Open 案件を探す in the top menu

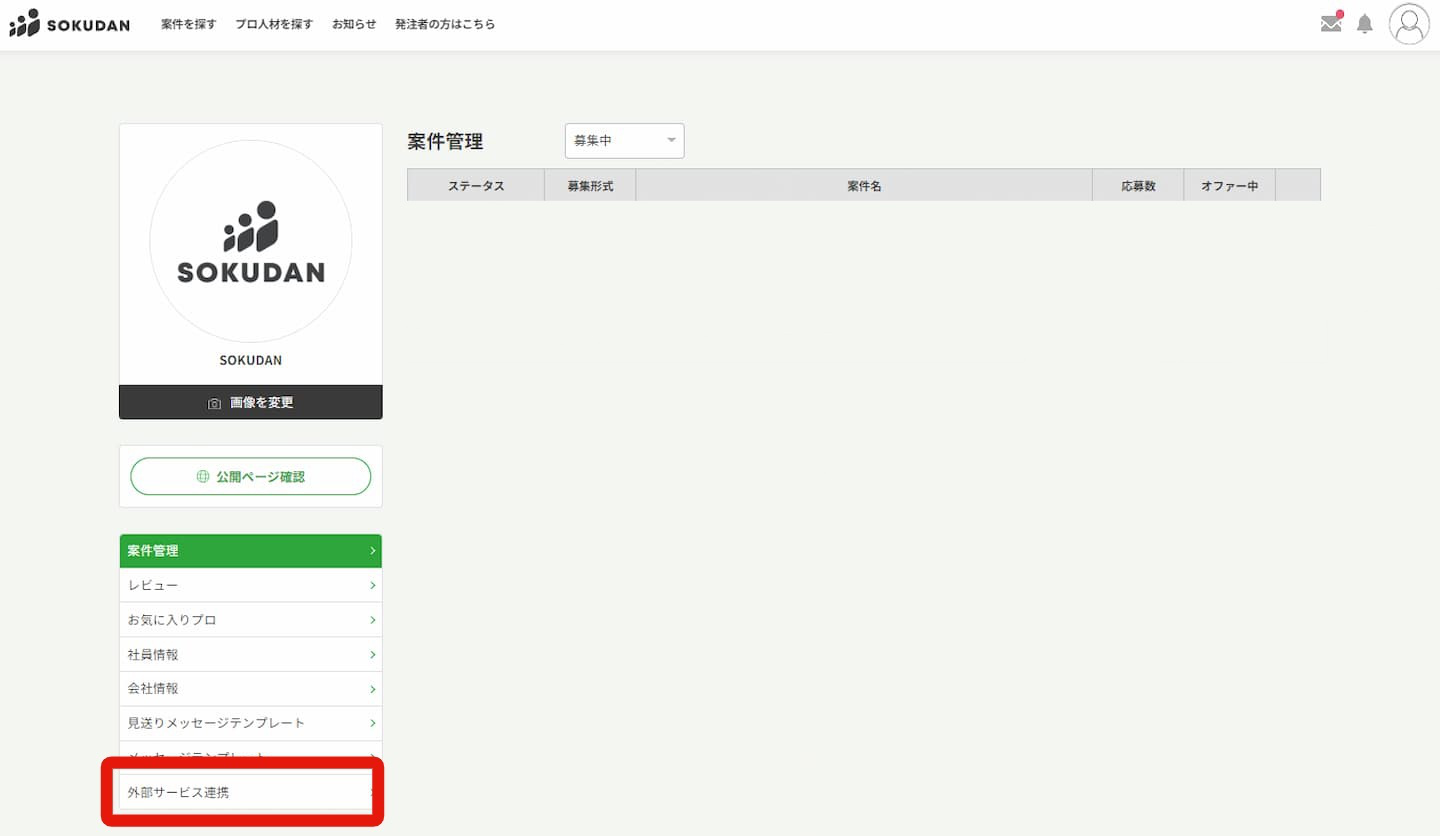pyautogui.click(x=188, y=24)
